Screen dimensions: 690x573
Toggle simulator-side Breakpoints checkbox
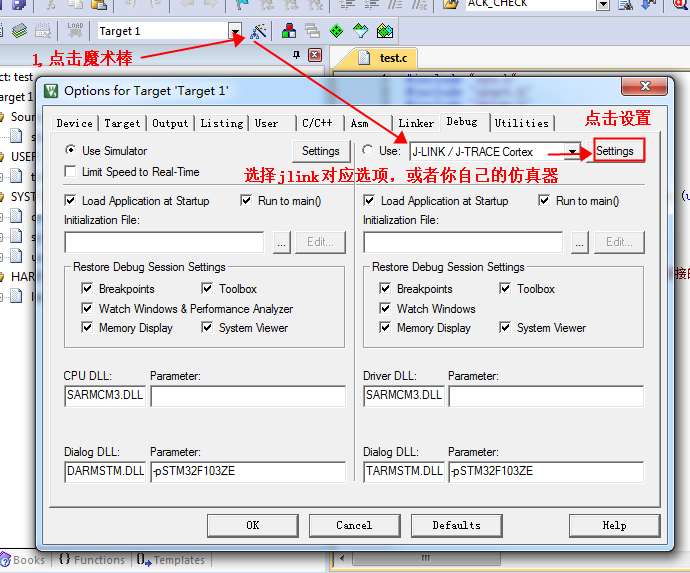tap(87, 288)
